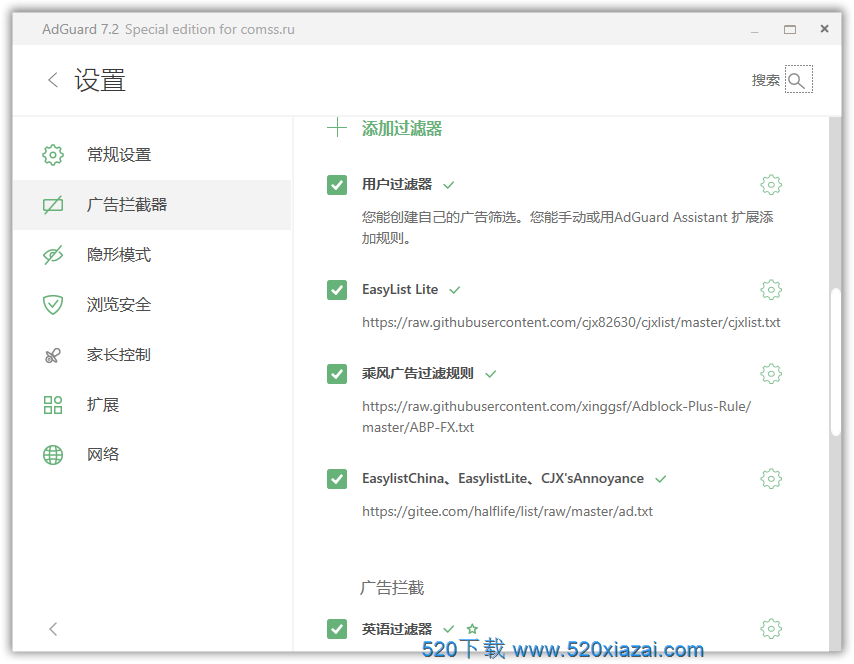This screenshot has height=664, width=854.
Task: Minimize the AdGuard window
Action: coord(754,30)
